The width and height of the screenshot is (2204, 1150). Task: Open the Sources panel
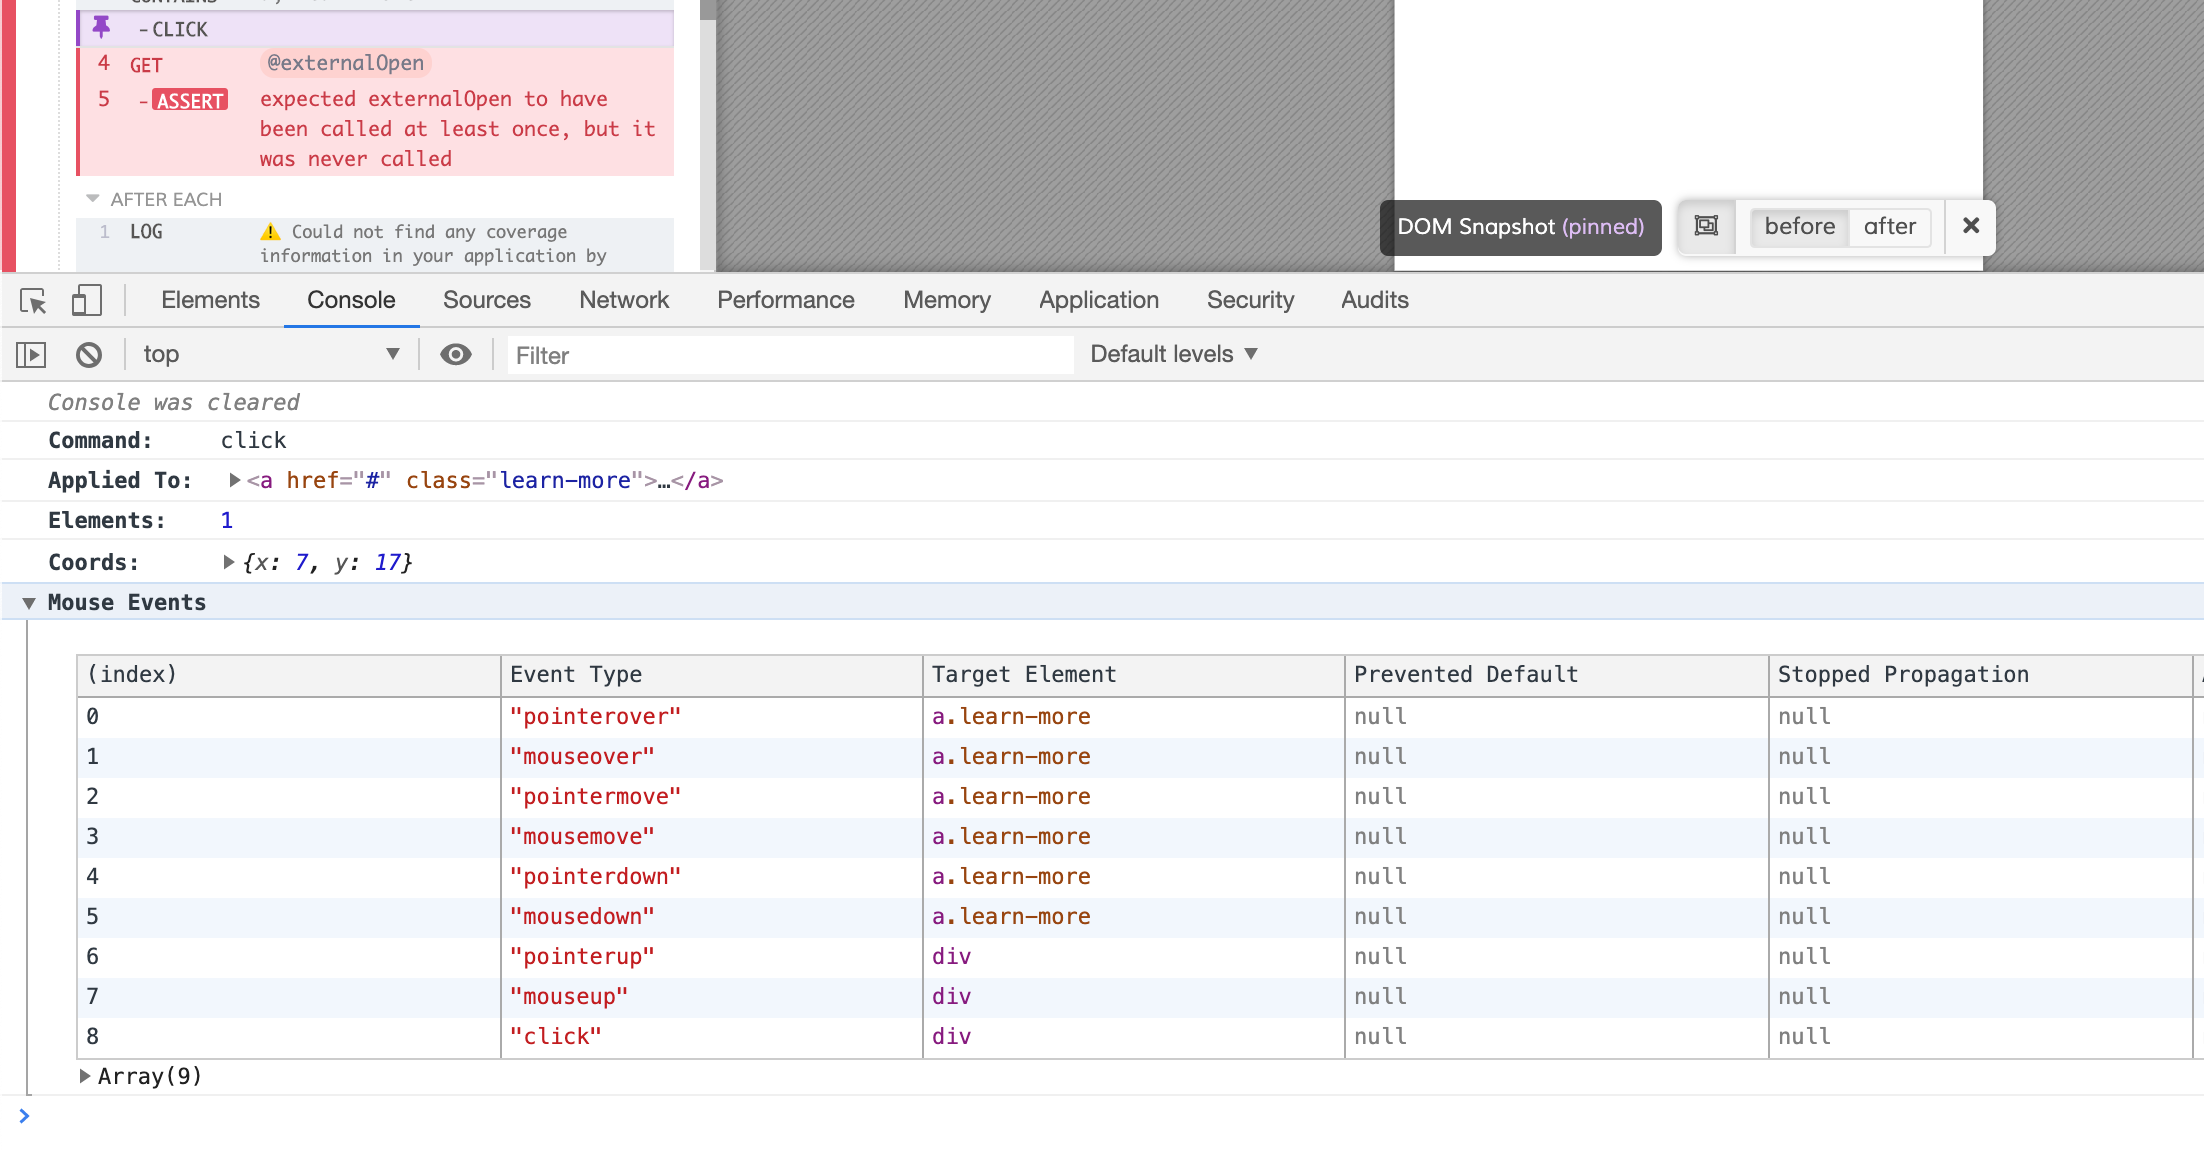pyautogui.click(x=486, y=300)
